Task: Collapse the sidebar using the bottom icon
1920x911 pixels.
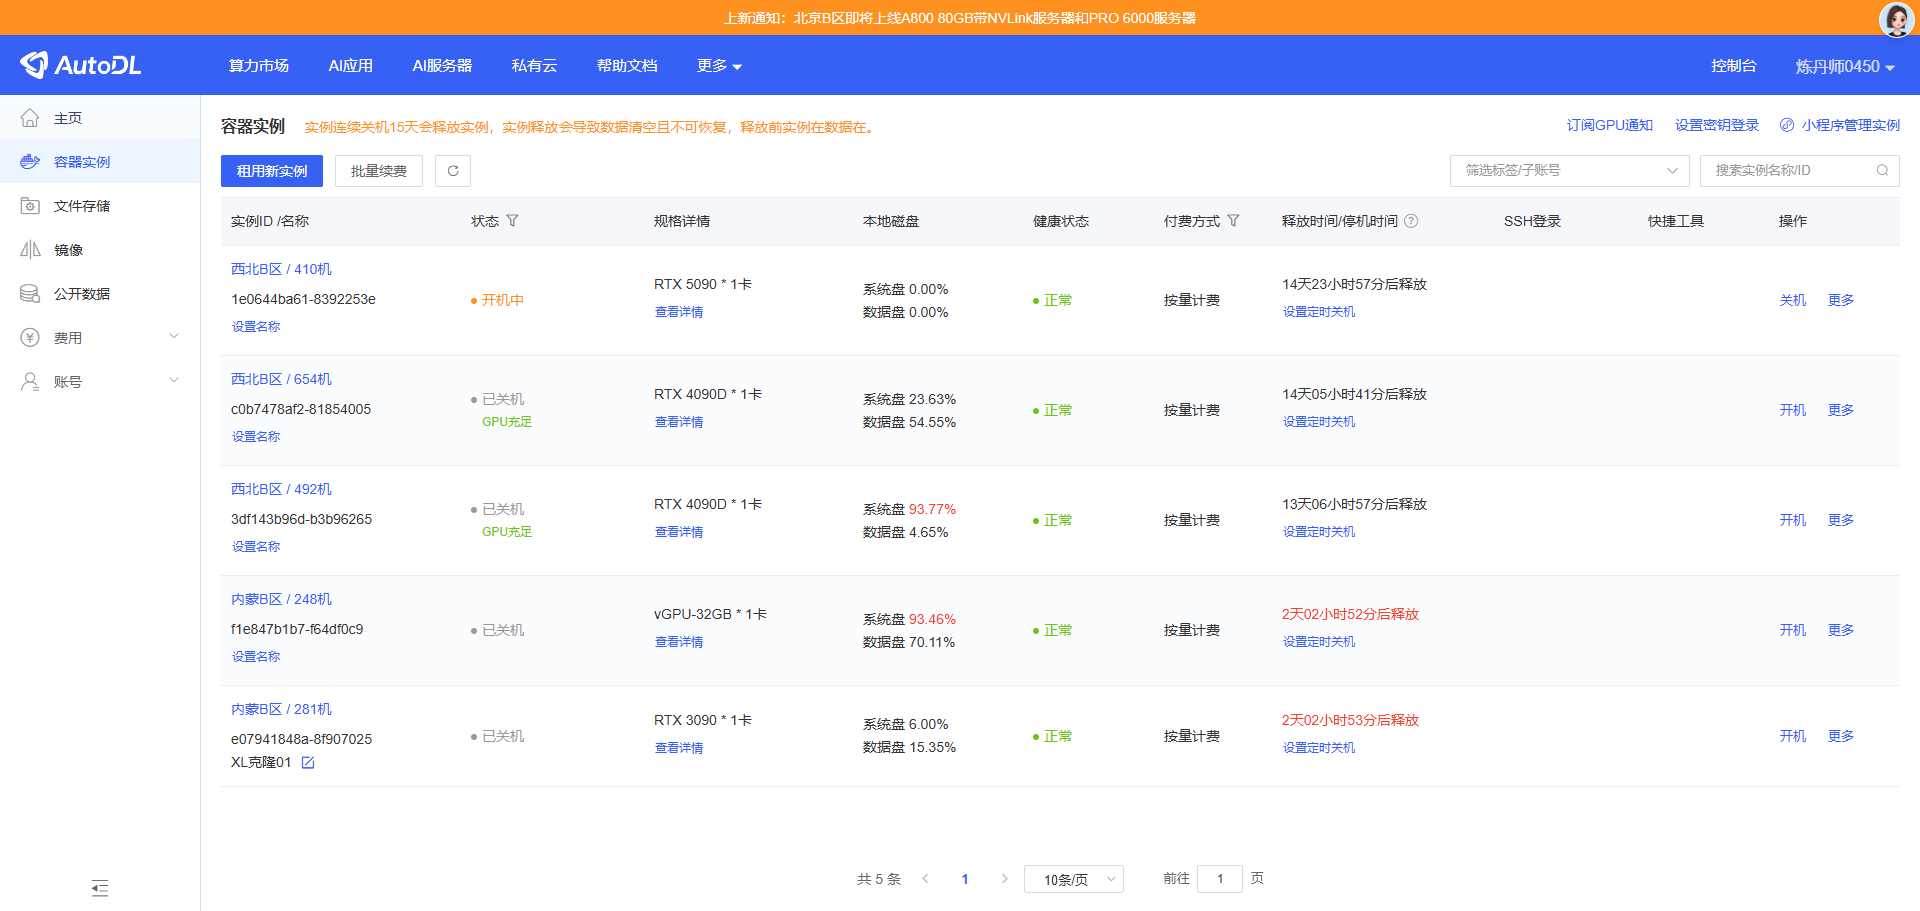Action: [100, 888]
